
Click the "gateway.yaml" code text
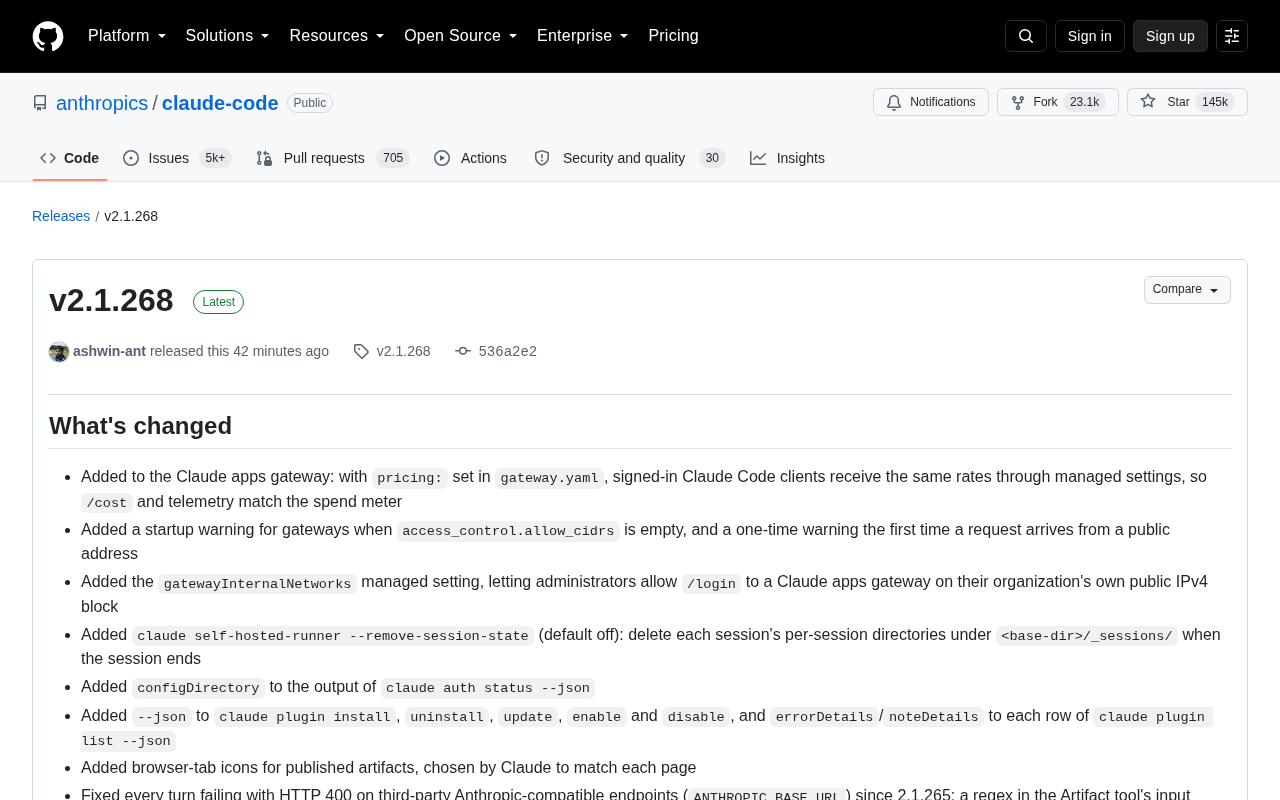point(550,478)
